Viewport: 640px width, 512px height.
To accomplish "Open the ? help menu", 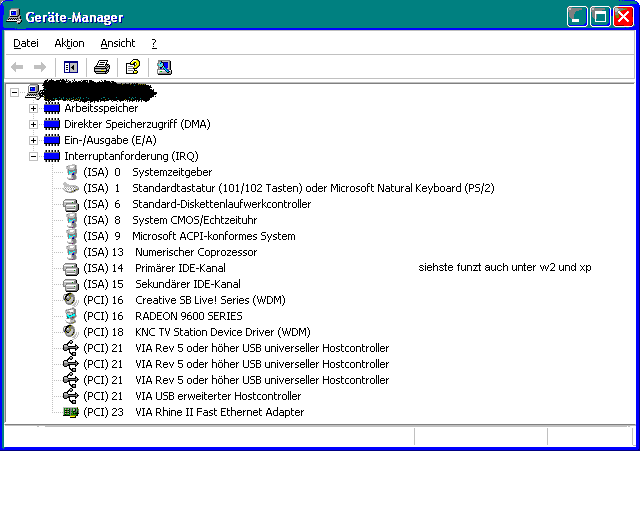I will pos(154,43).
